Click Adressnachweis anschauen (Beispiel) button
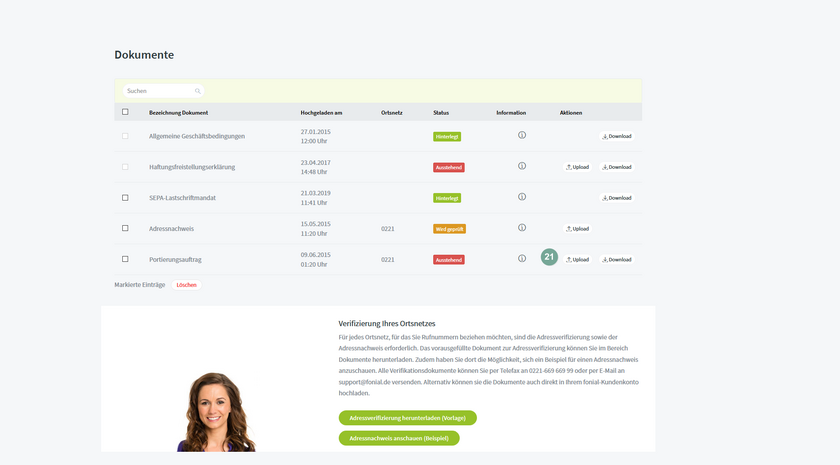840x465 pixels. click(x=399, y=438)
